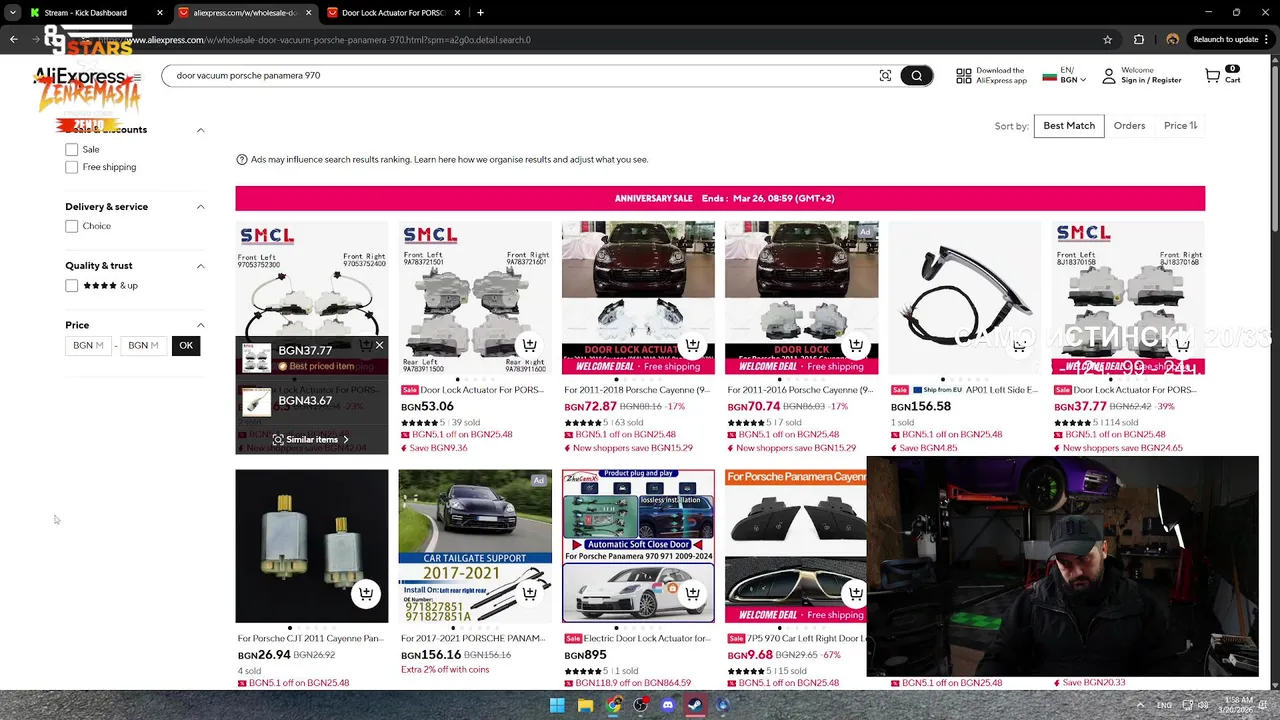1280x720 pixels.
Task: Open Discord from taskbar
Action: (668, 705)
